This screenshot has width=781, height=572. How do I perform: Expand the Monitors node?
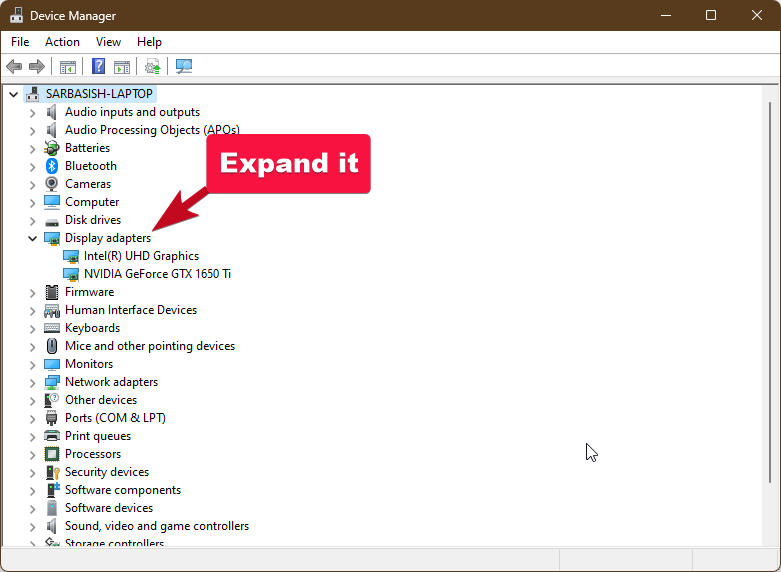32,365
